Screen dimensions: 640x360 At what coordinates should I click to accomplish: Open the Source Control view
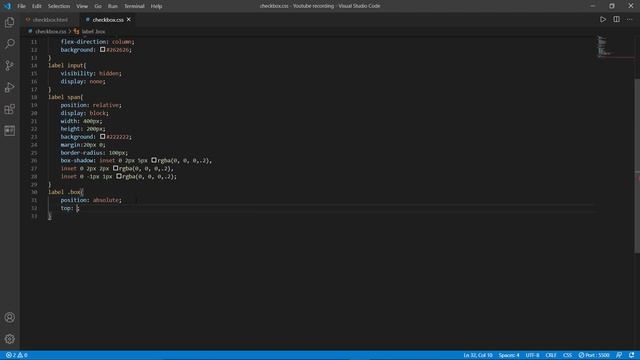coord(10,65)
